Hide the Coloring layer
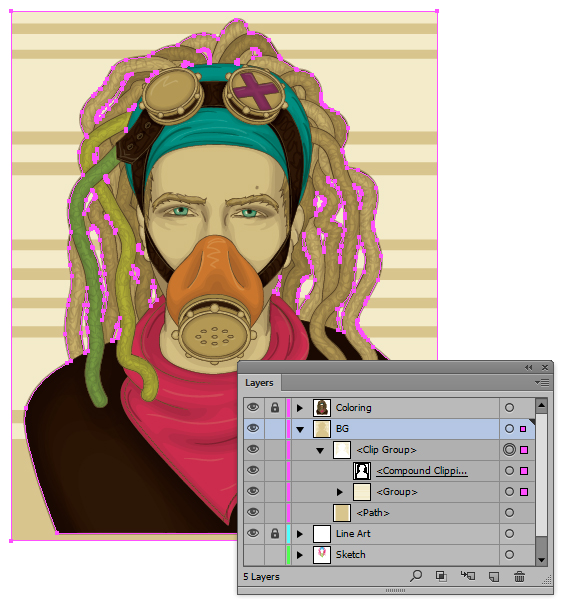The width and height of the screenshot is (565, 605). tap(253, 407)
